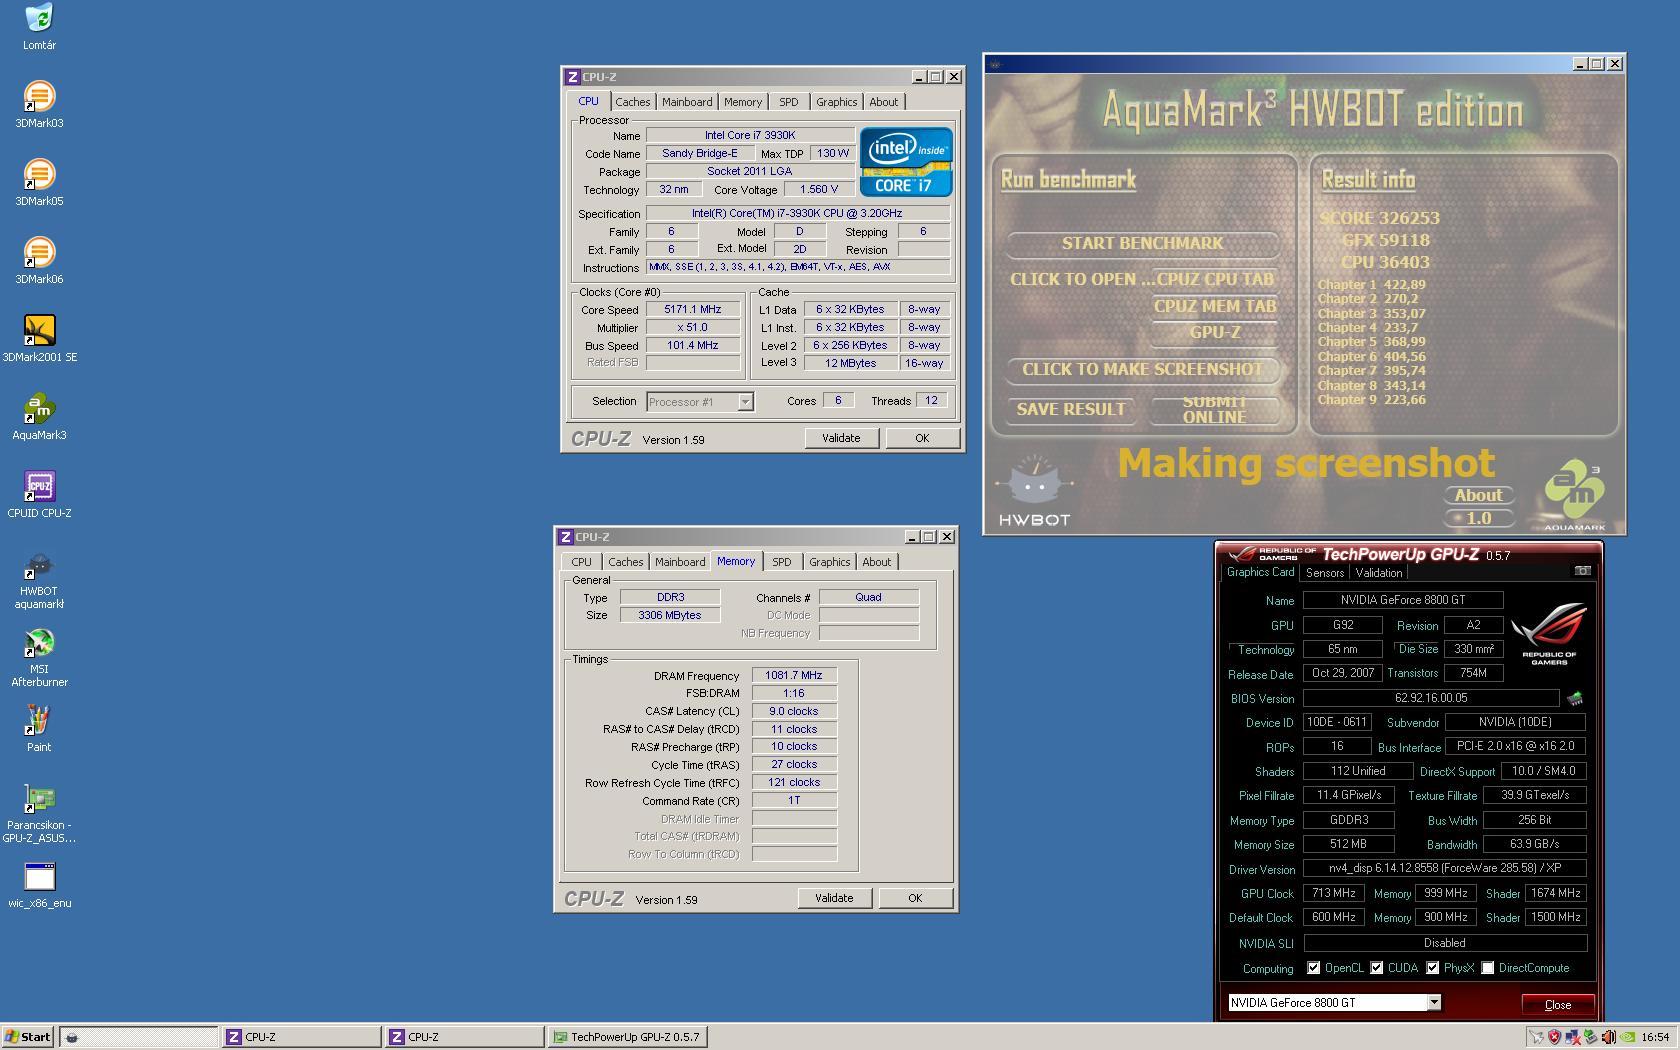Select TechPowerUp GPU-Z taskbar button
This screenshot has height=1050, width=1680.
coord(628,1037)
